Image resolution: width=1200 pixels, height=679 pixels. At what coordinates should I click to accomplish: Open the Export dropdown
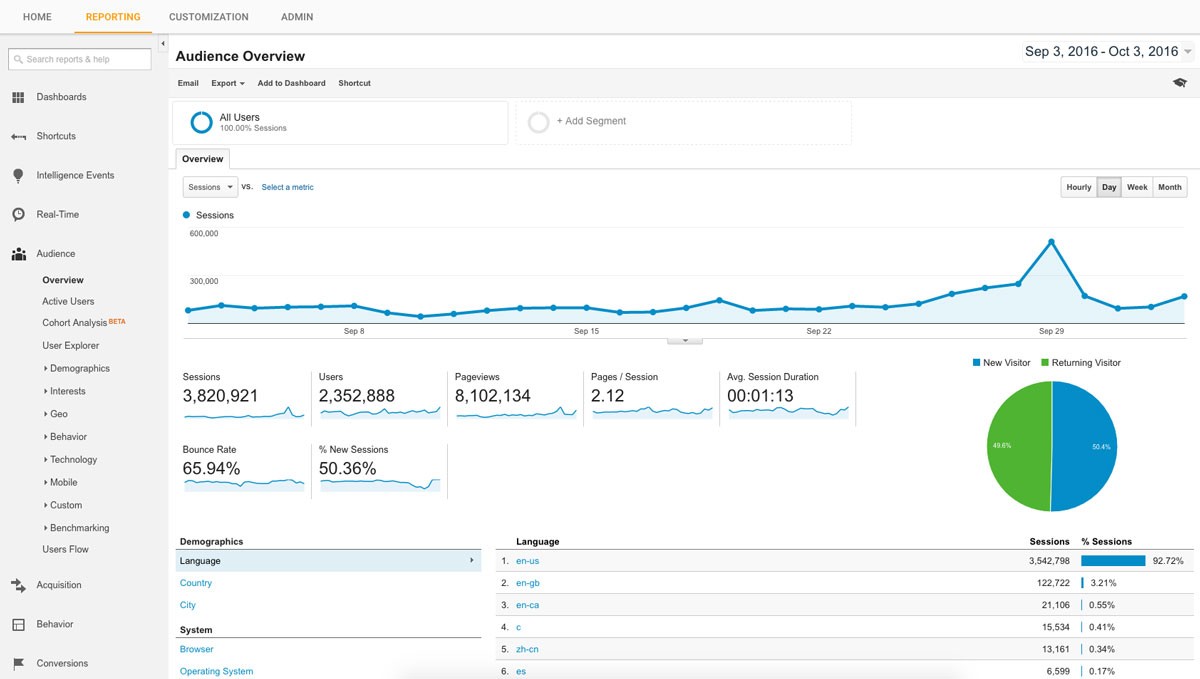point(227,83)
